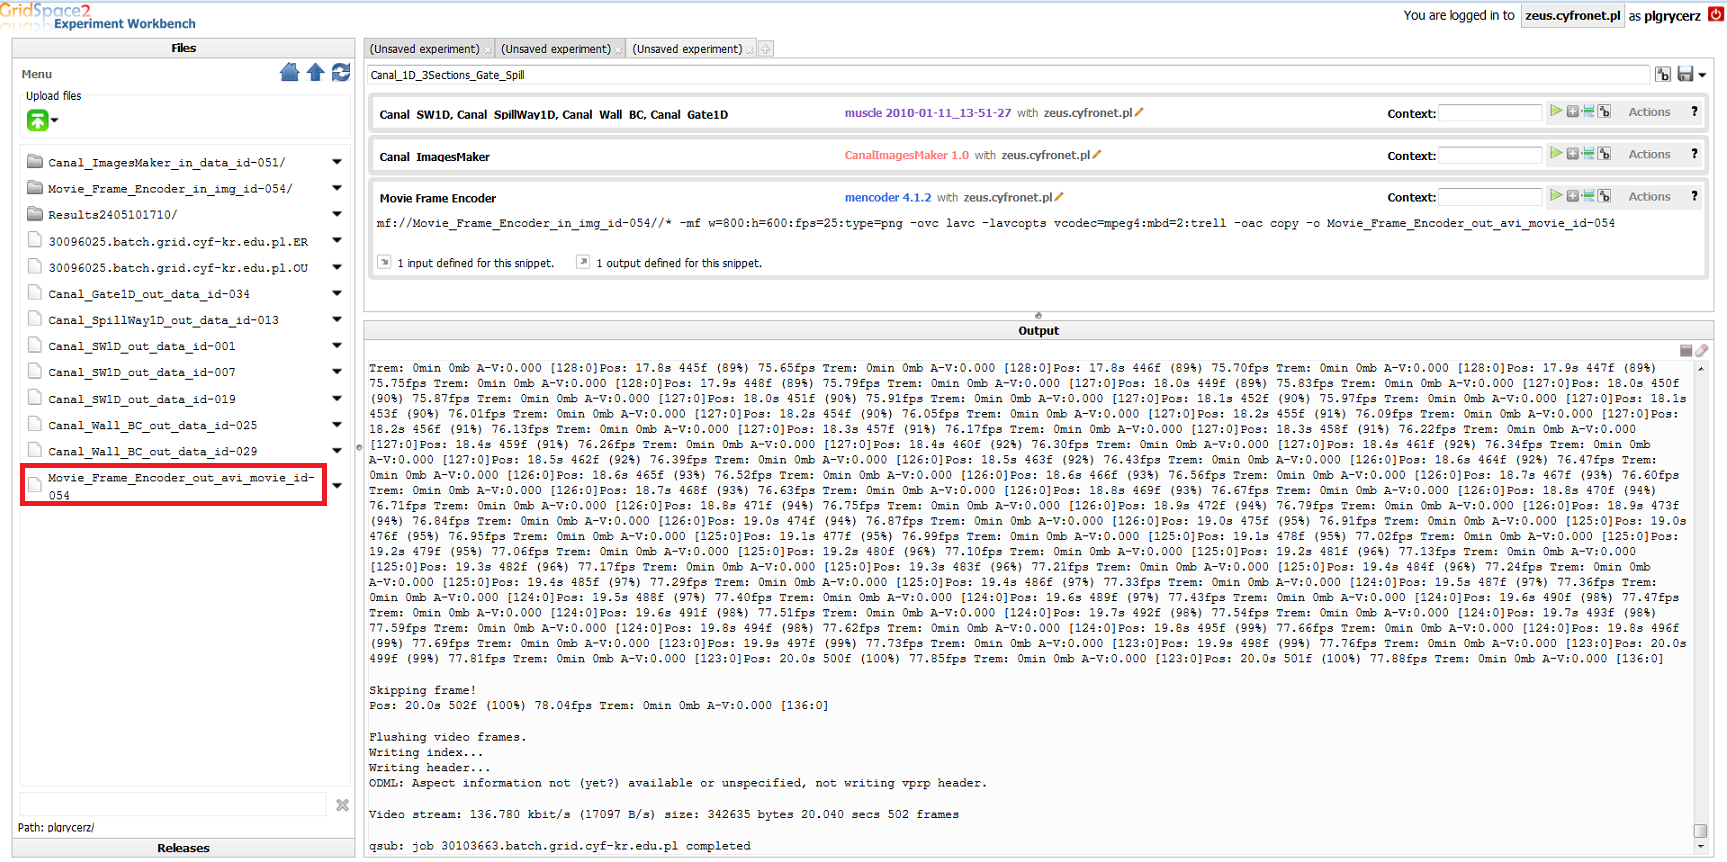Toggle the snippet outputs definition icon
The width and height of the screenshot is (1727, 862).
click(x=583, y=262)
